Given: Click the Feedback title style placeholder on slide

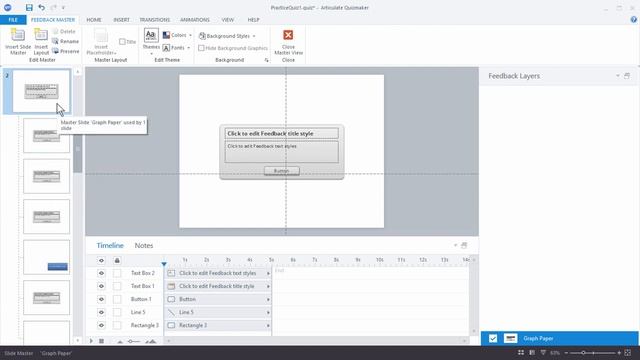Looking at the screenshot, I should click(281, 133).
